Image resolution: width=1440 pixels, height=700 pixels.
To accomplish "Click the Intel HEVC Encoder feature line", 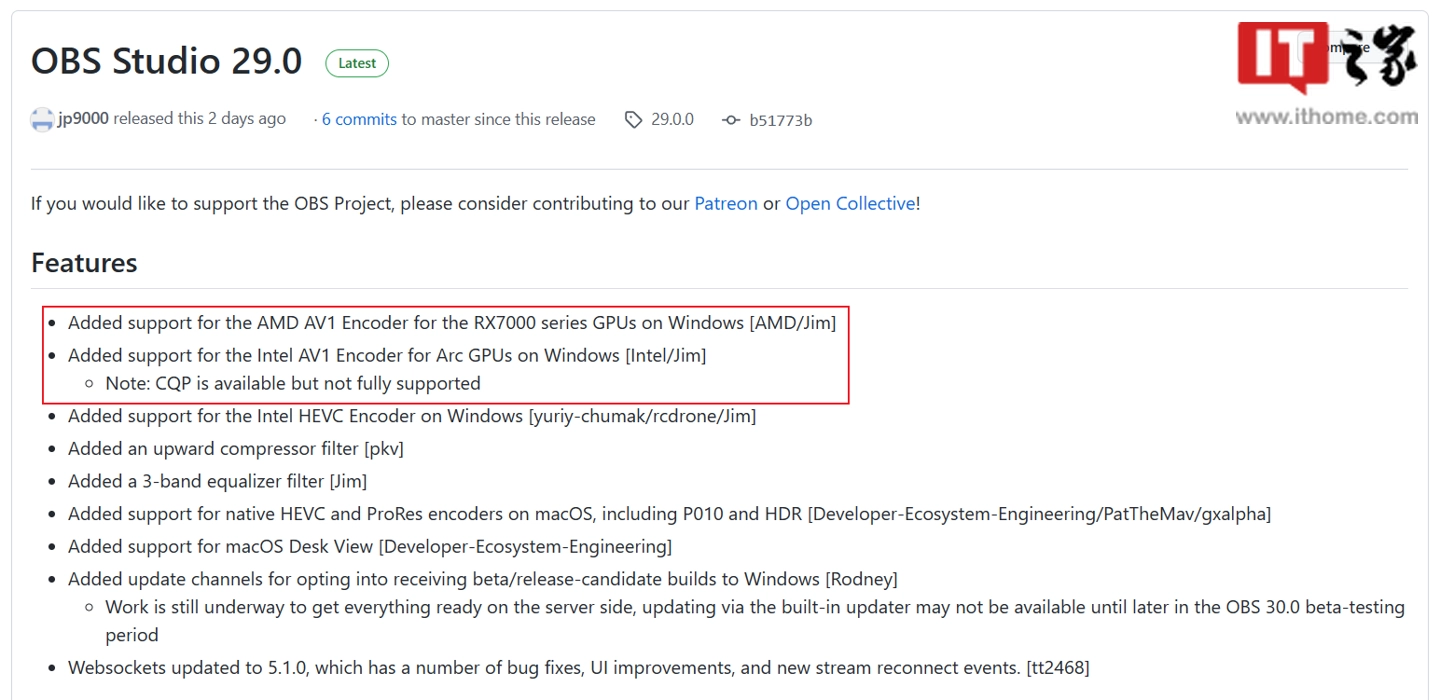I will point(411,416).
